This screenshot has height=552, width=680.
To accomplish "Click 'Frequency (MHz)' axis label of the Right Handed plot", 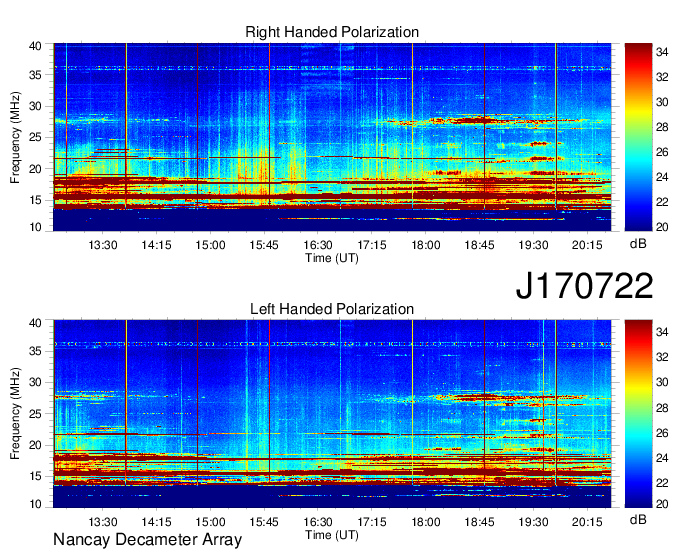I will click(15, 137).
